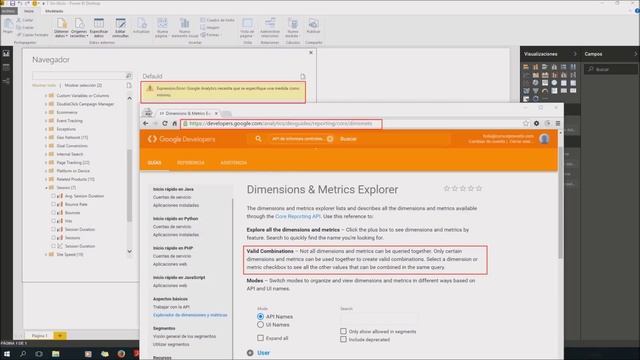
Task: Bookmark page with the star icon
Action: click(x=526, y=123)
